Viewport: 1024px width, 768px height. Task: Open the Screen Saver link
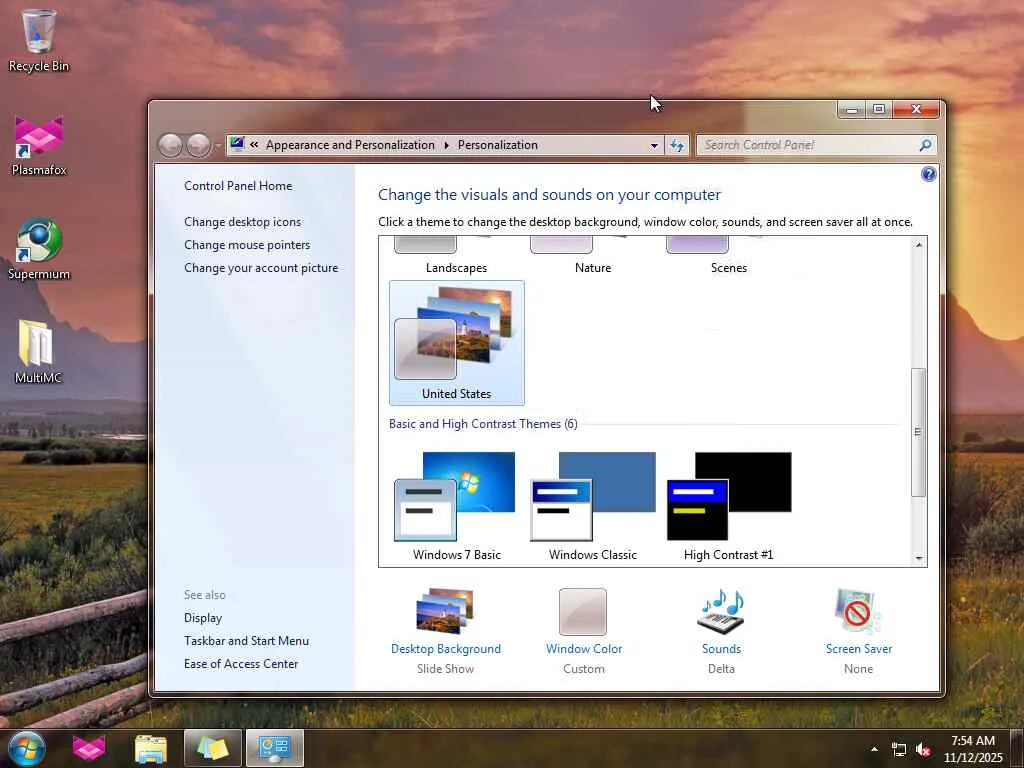858,648
